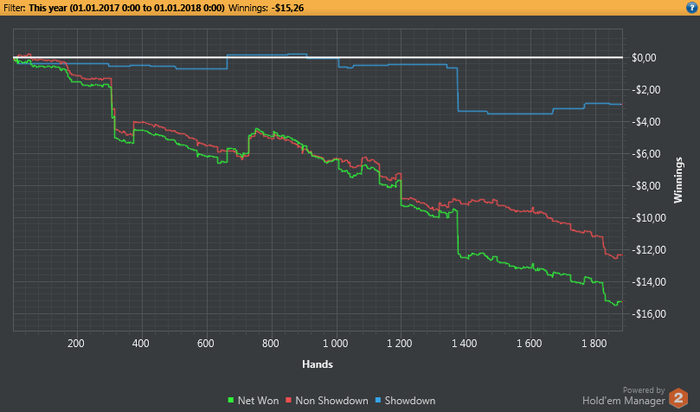
Task: Click the end of the red Non Showdown line
Action: coord(621,255)
